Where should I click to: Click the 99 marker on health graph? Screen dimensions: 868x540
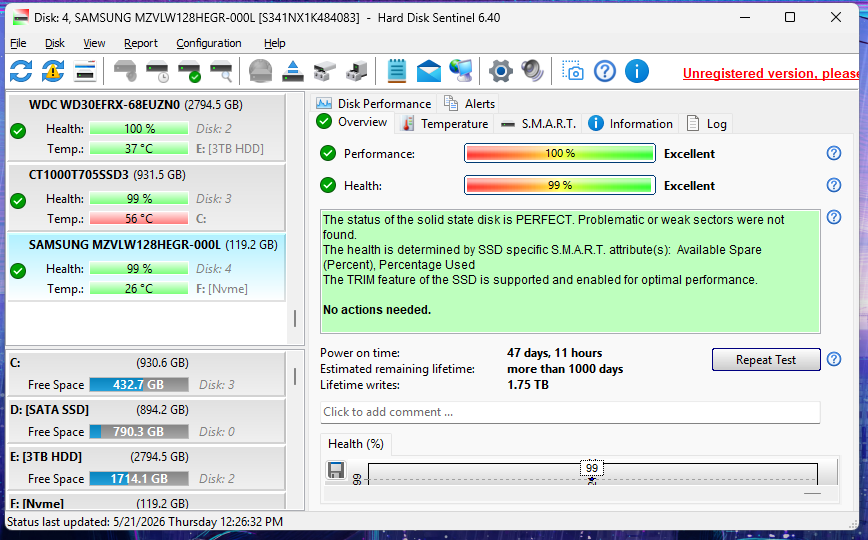click(x=592, y=468)
